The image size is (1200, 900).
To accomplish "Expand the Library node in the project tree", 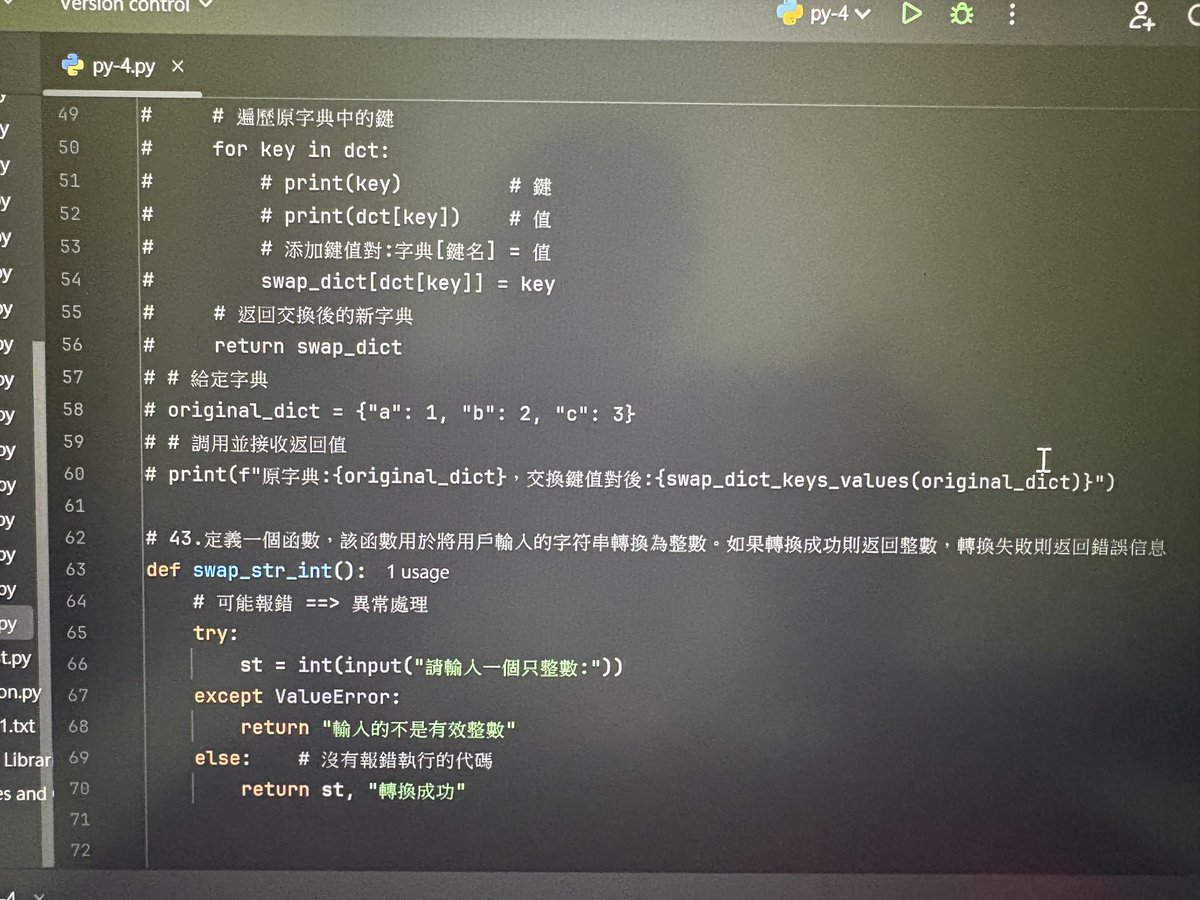I will click(27, 759).
